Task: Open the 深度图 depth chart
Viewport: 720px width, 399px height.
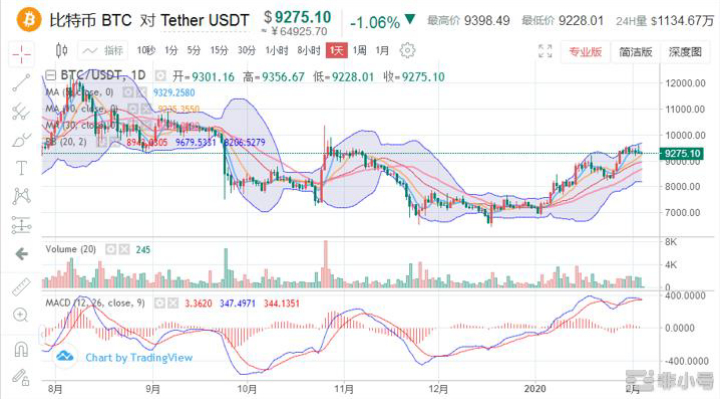Action: tap(685, 52)
